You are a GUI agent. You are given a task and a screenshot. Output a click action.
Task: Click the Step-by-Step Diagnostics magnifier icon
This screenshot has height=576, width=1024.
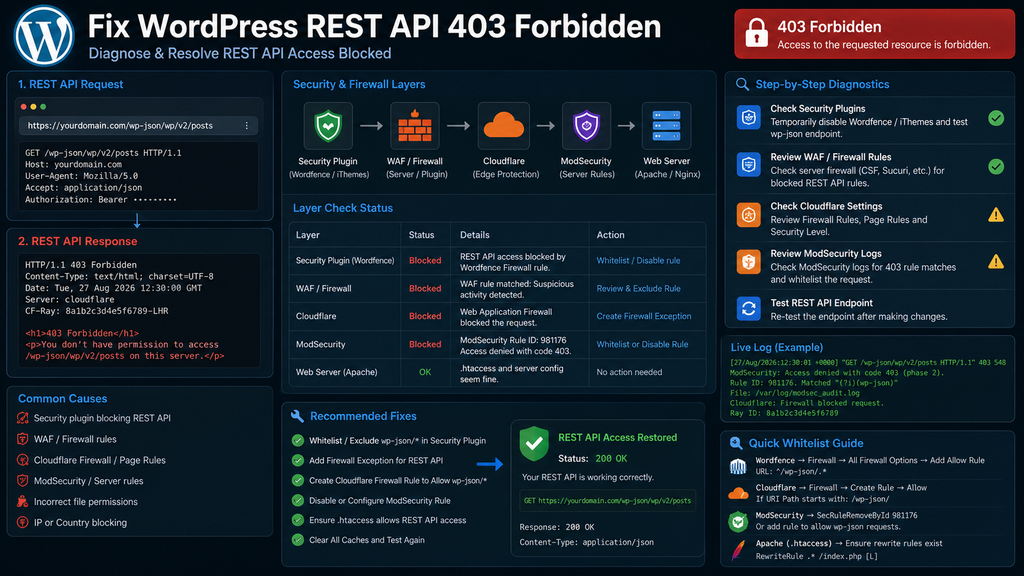tap(742, 84)
